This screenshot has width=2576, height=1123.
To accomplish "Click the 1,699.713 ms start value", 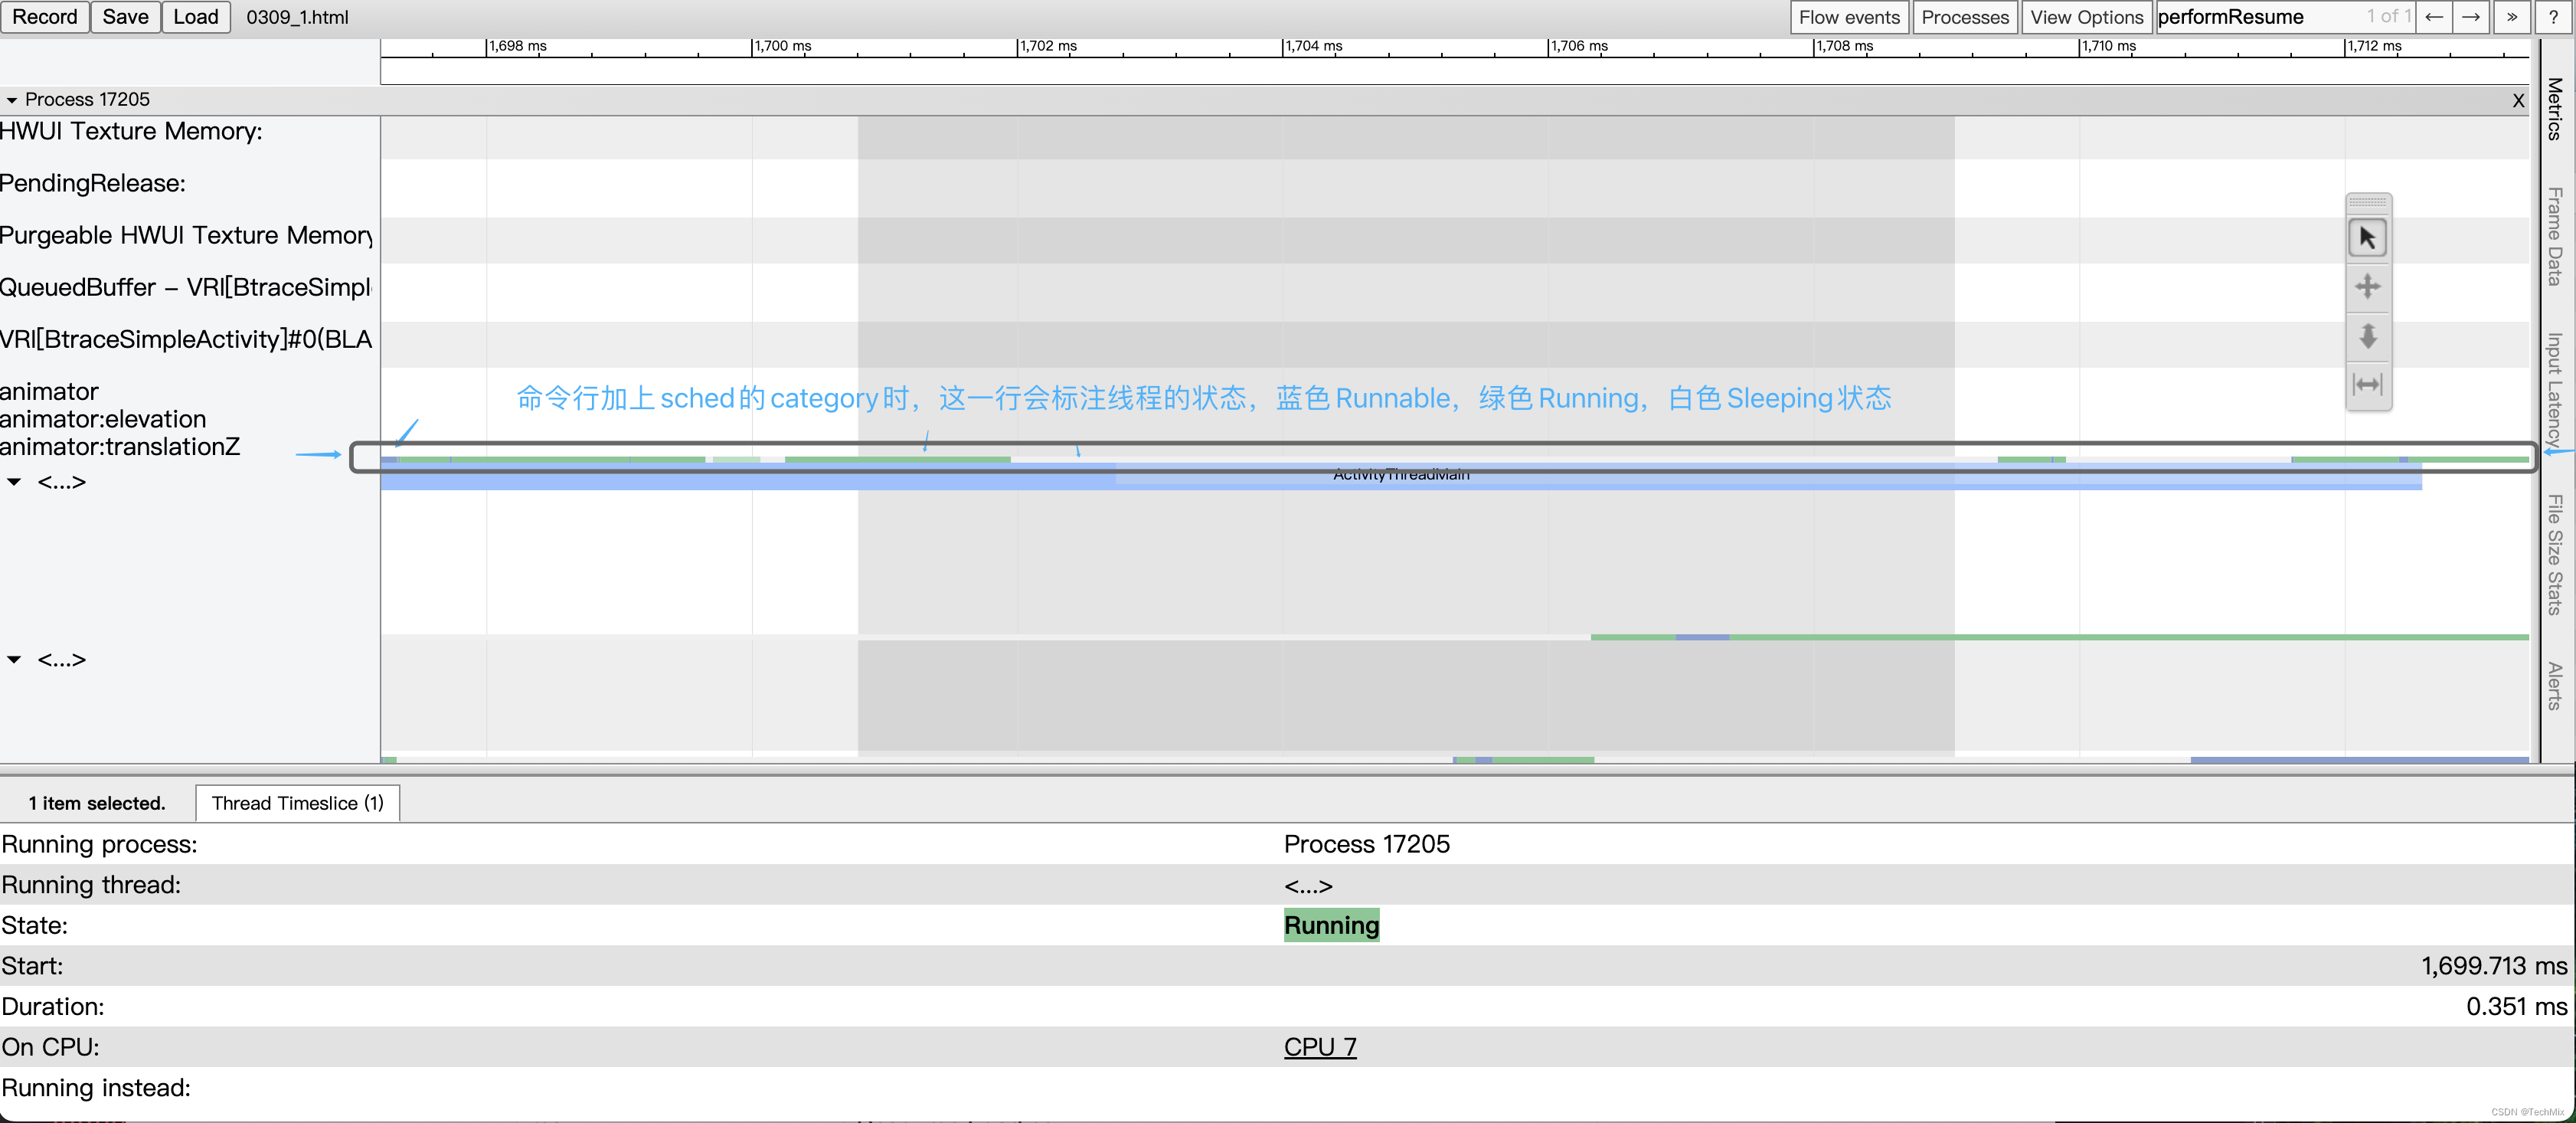I will pyautogui.click(x=2494, y=966).
